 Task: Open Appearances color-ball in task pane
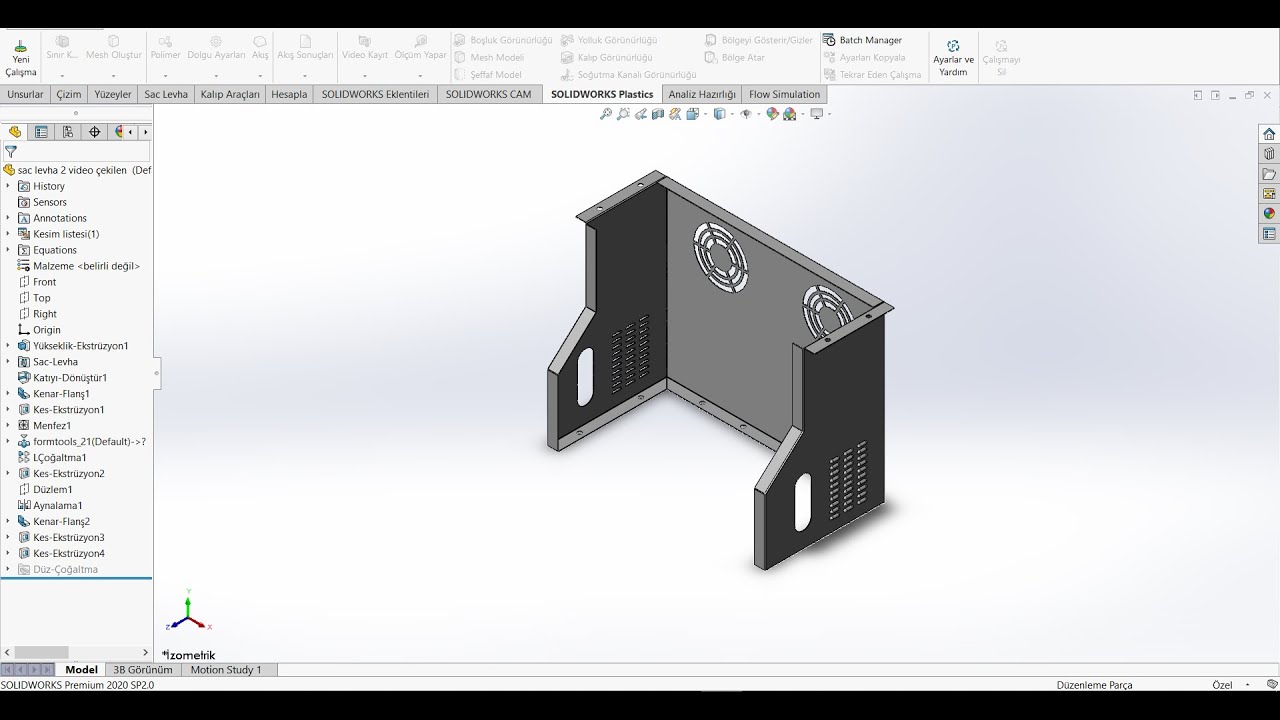(x=1269, y=214)
